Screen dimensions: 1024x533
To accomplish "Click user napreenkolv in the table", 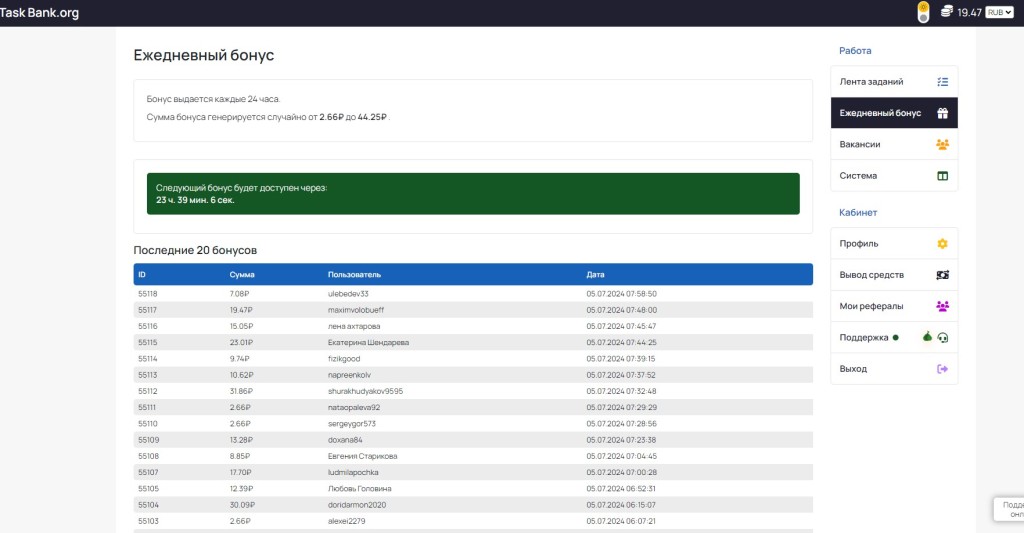I will [x=349, y=375].
